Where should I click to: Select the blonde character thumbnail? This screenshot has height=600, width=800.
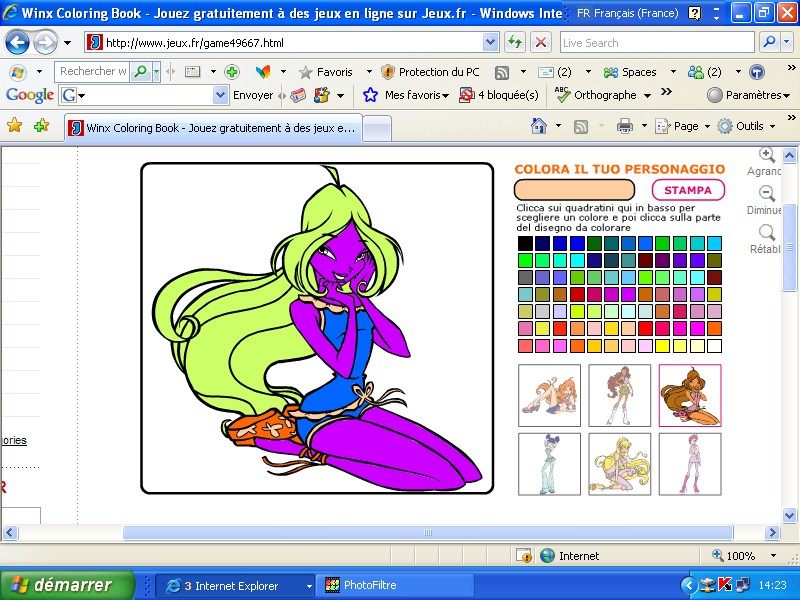pyautogui.click(x=619, y=463)
